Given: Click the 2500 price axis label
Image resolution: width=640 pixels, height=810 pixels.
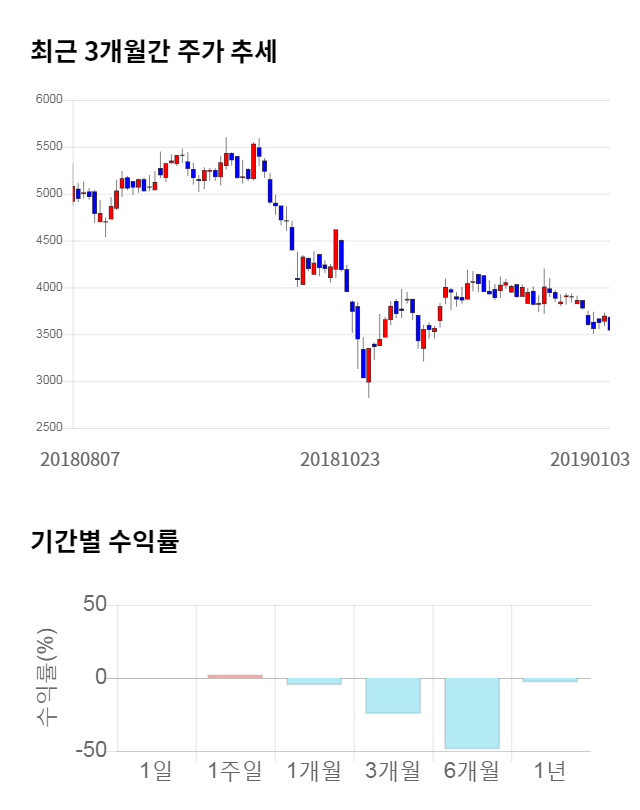Looking at the screenshot, I should 49,428.
